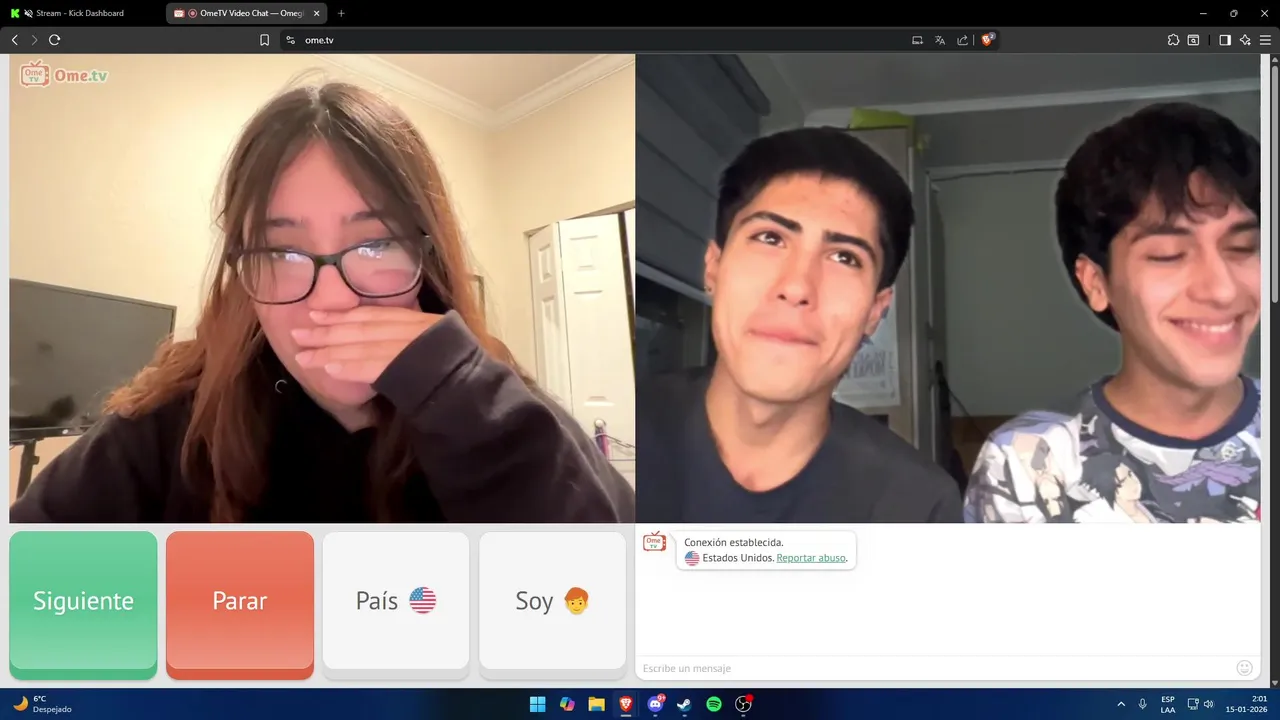The height and width of the screenshot is (720, 1280).
Task: Open the ESP LAA language switcher
Action: tap(1168, 704)
